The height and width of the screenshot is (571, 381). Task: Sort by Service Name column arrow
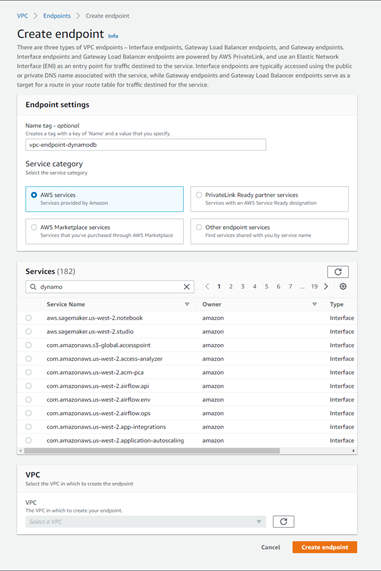[x=187, y=304]
